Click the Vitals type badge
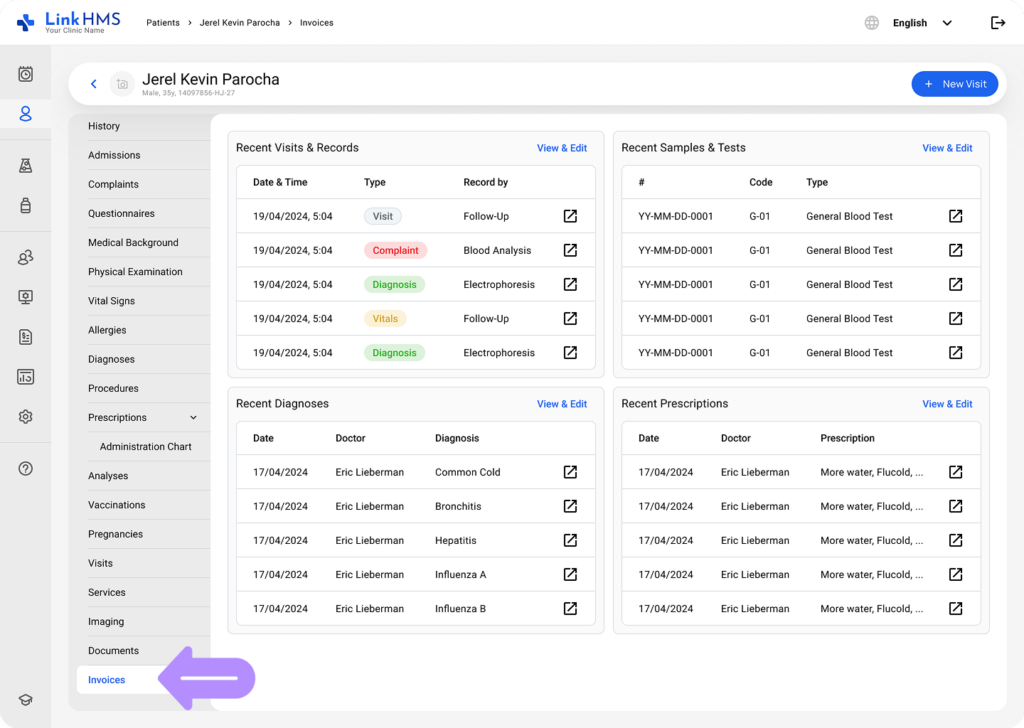Image resolution: width=1024 pixels, height=728 pixels. [385, 319]
